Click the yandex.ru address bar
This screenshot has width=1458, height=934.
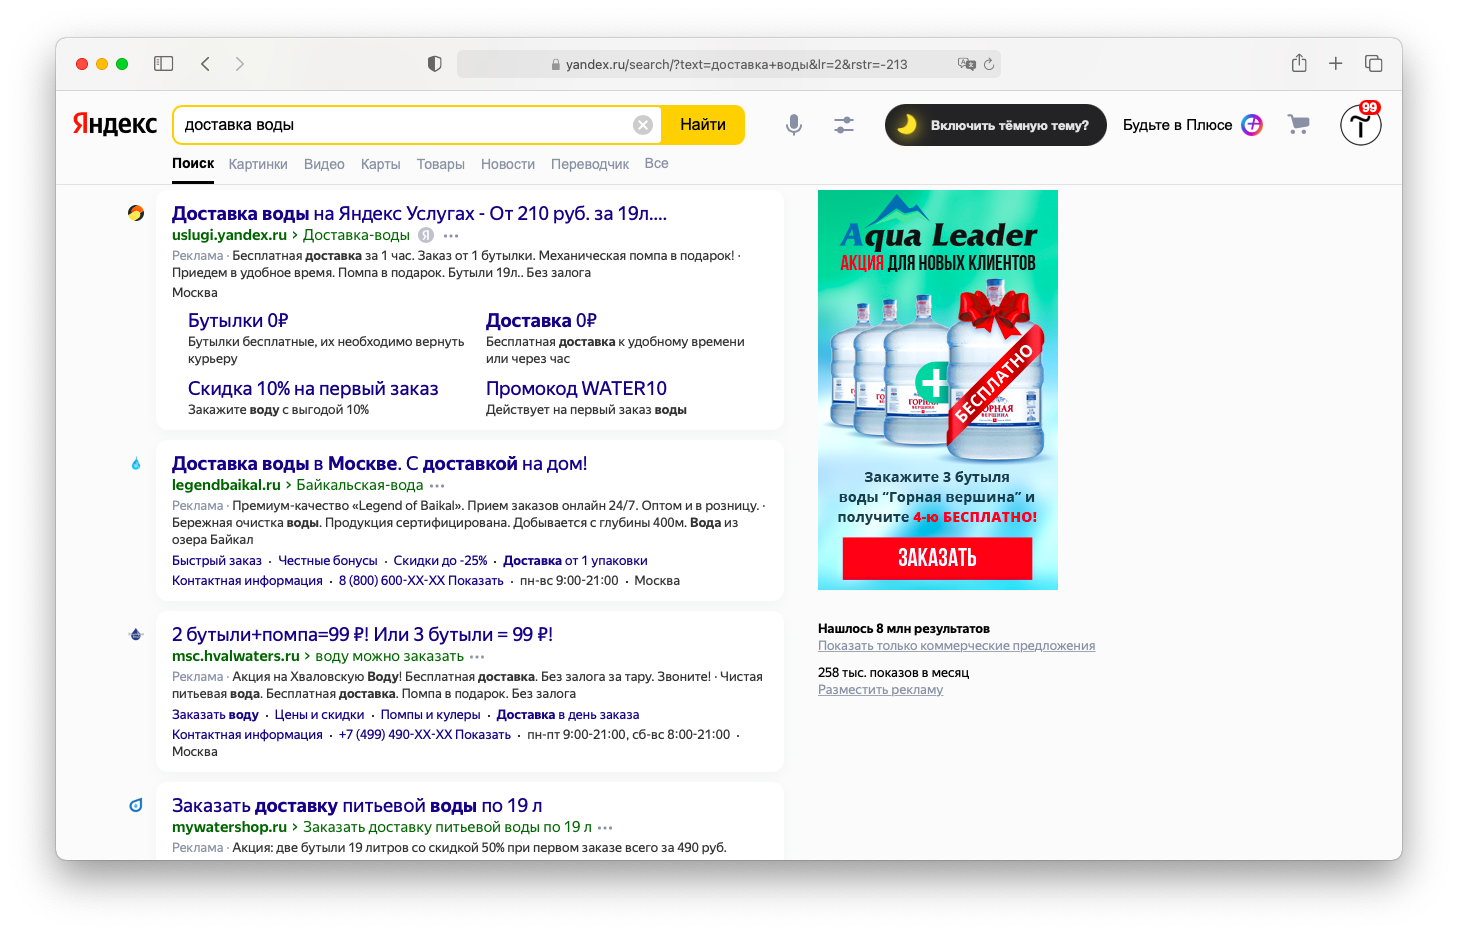[x=729, y=64]
